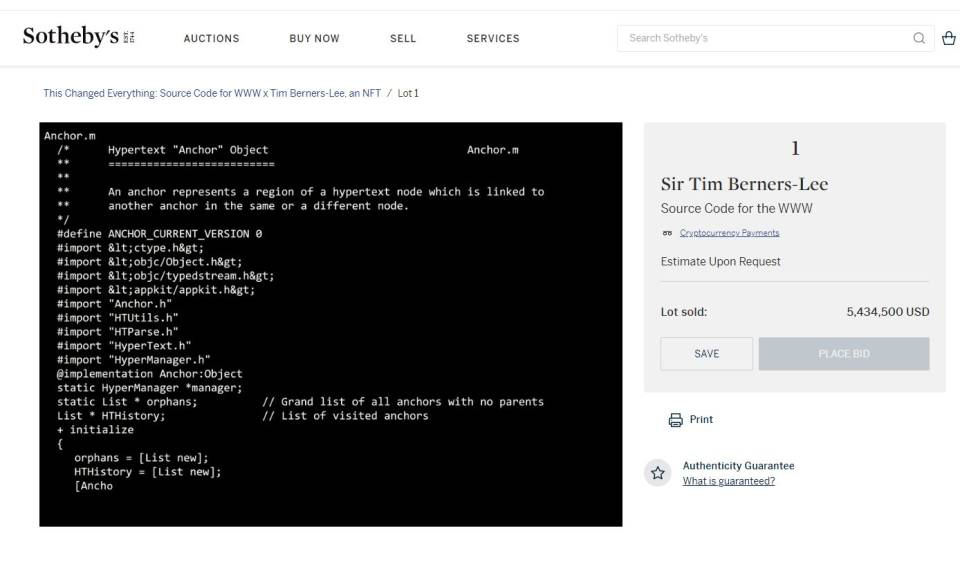Open the Auctions menu
This screenshot has width=960, height=564.
pos(211,38)
